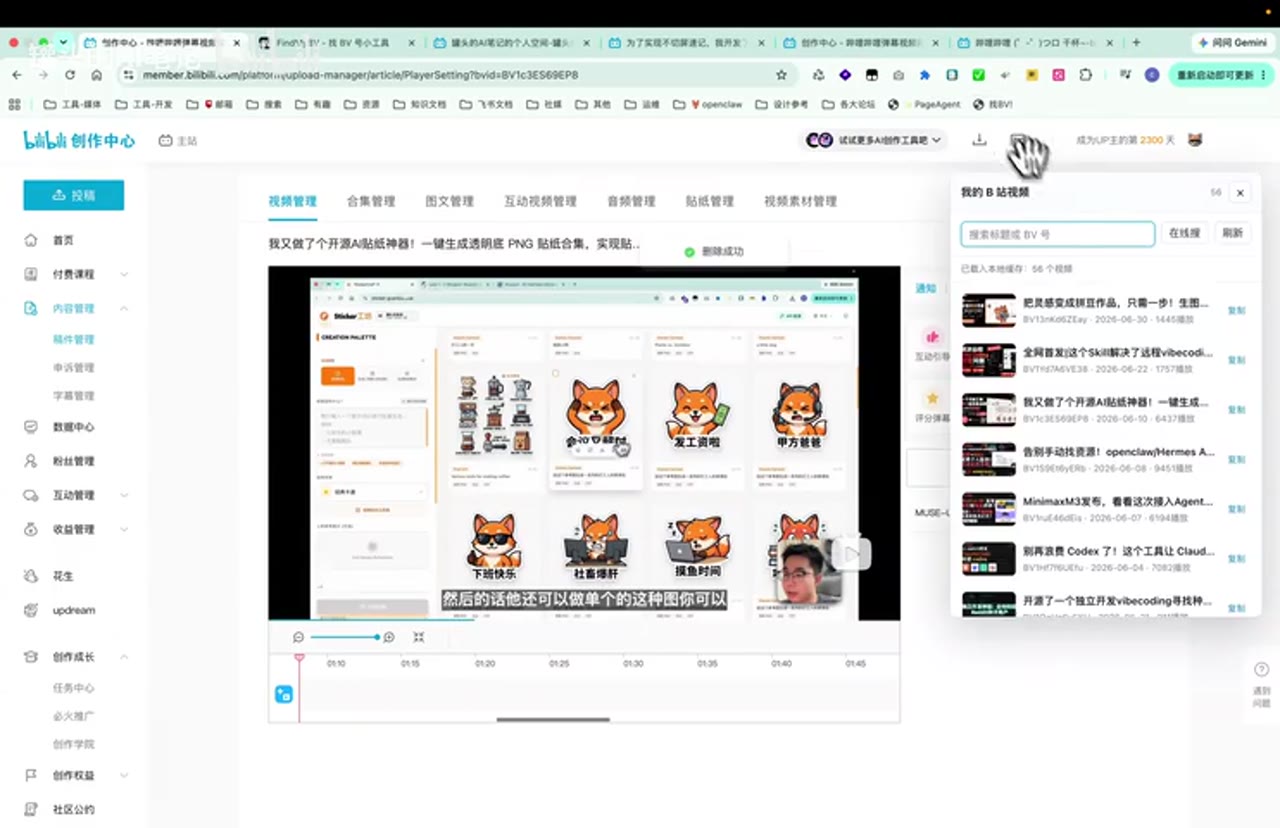Open 试试更多AI创作工具吧 dropdown
Screen dimensions: 1280x828
[x=875, y=141]
